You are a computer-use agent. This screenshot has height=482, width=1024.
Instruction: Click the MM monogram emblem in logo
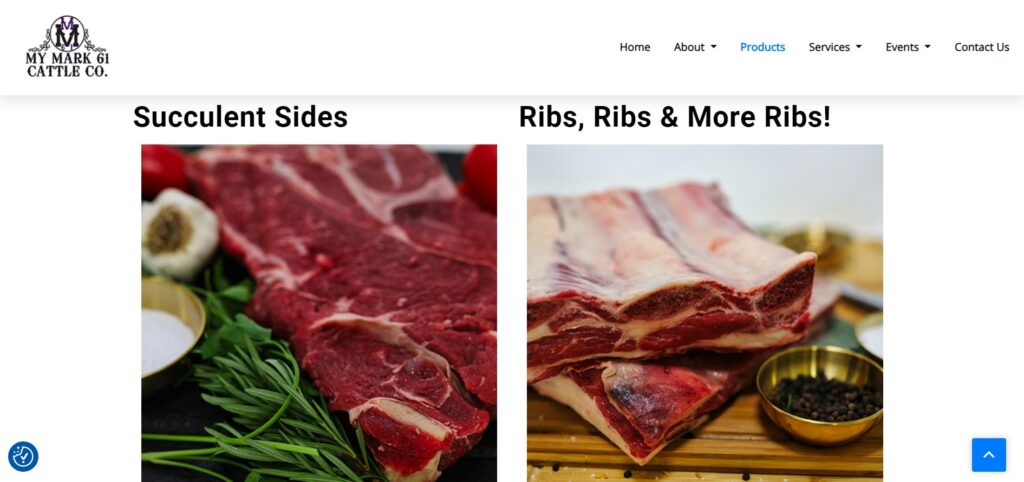(x=67, y=33)
